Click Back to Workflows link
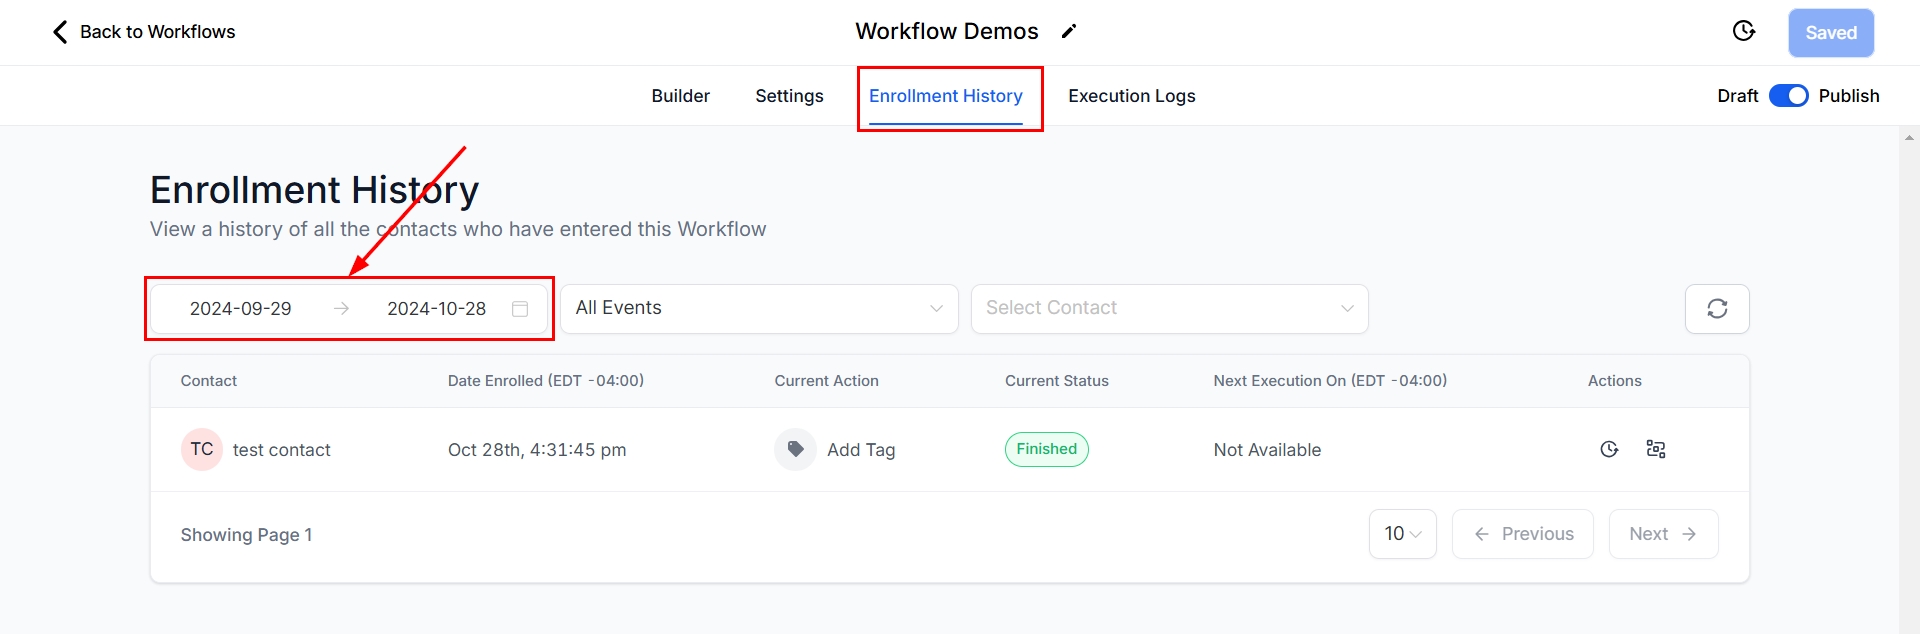1920x634 pixels. tap(143, 32)
